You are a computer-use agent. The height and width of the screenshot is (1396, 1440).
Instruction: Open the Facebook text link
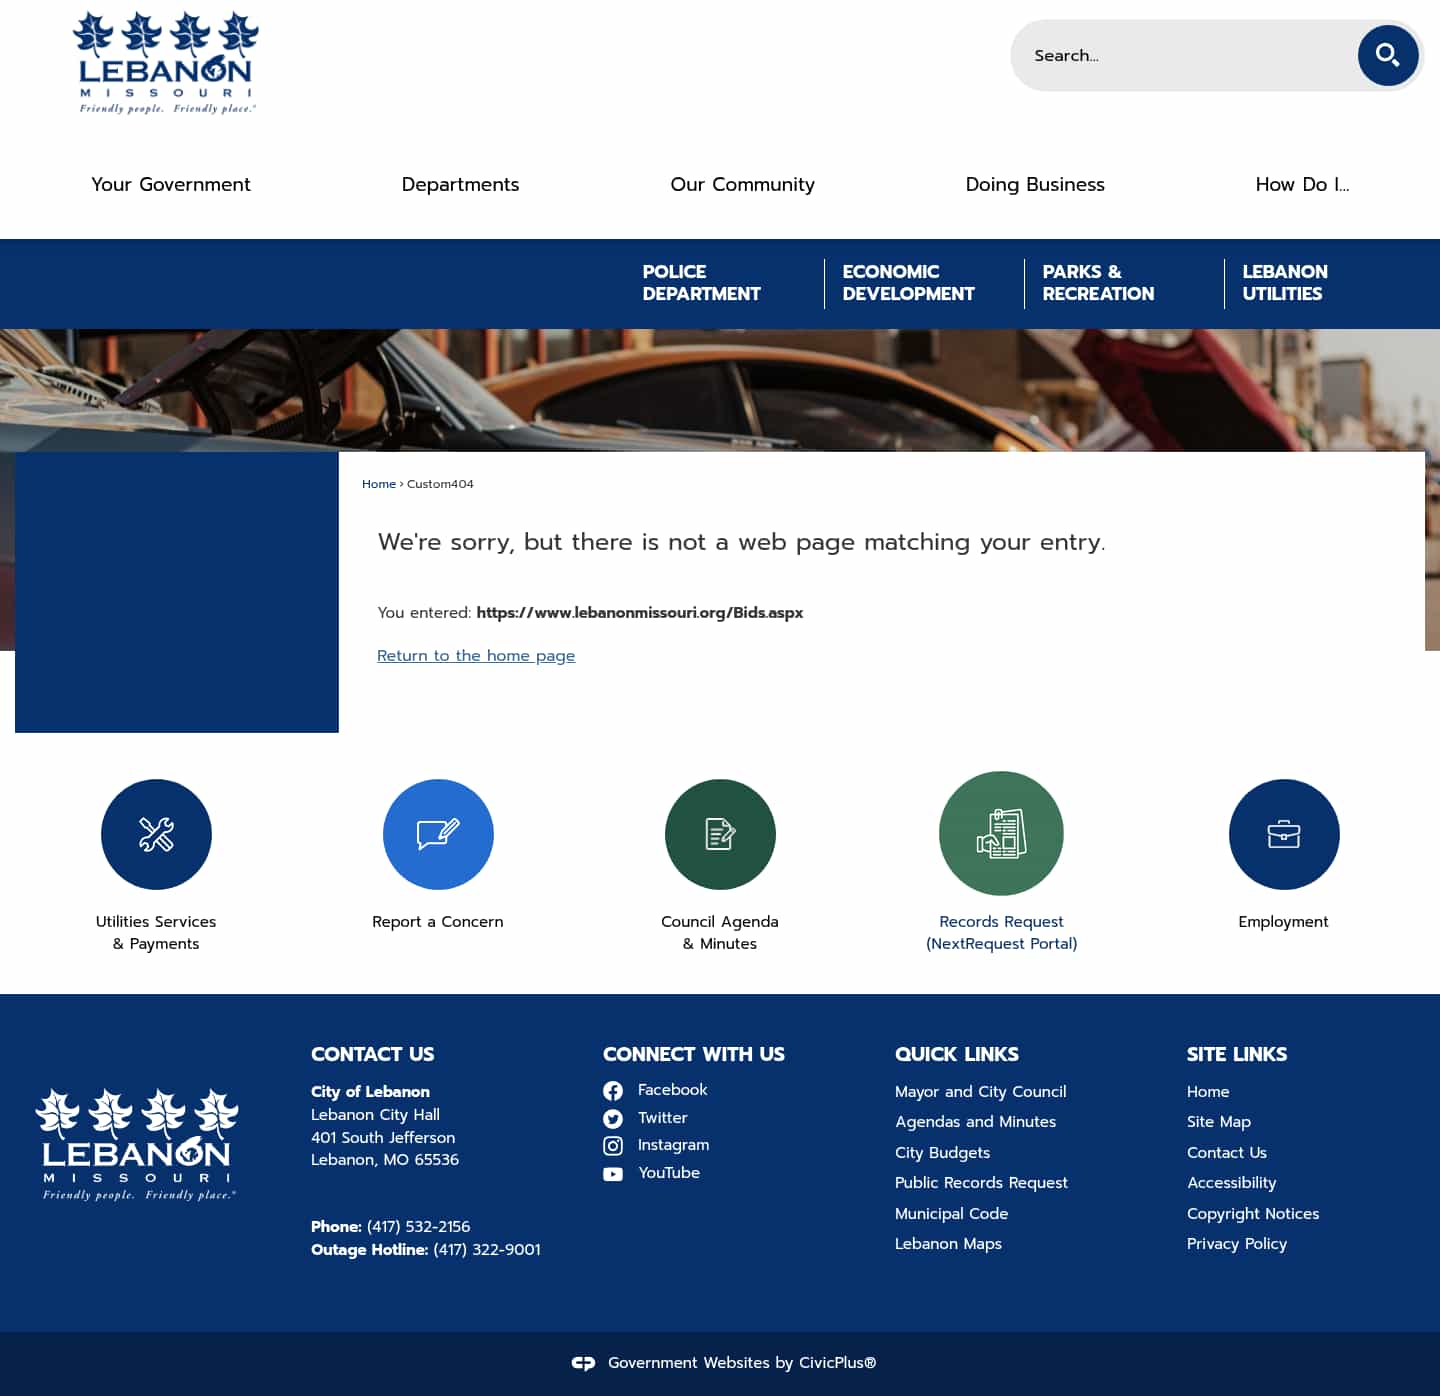[672, 1090]
